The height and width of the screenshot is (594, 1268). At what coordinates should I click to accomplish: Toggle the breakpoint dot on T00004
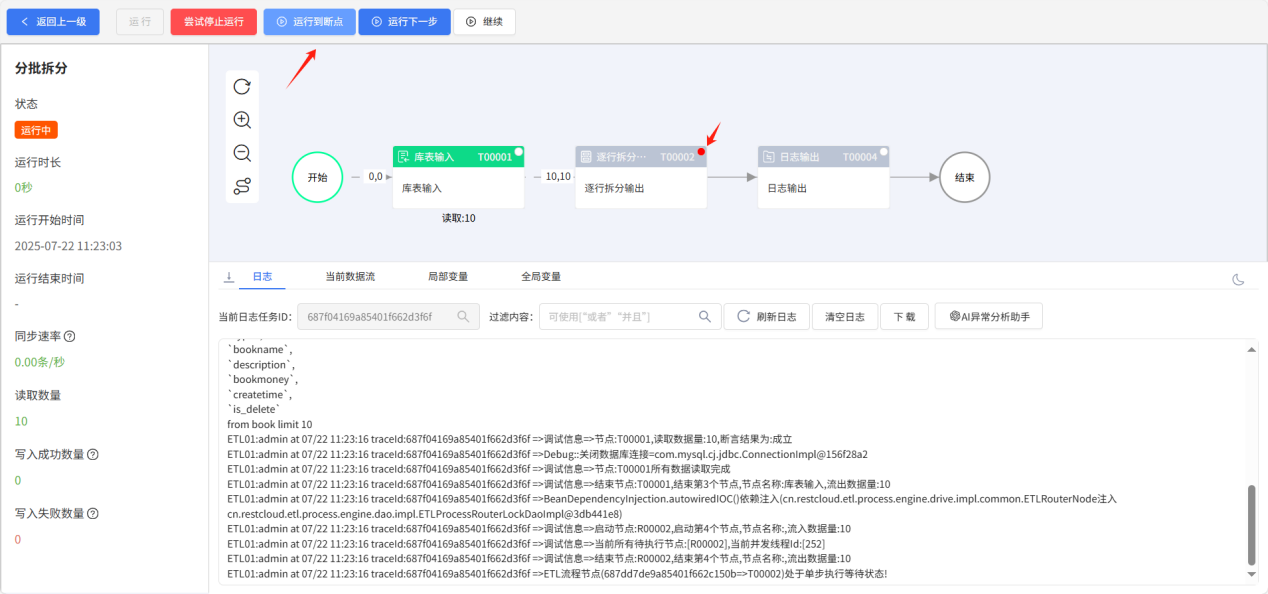884,151
